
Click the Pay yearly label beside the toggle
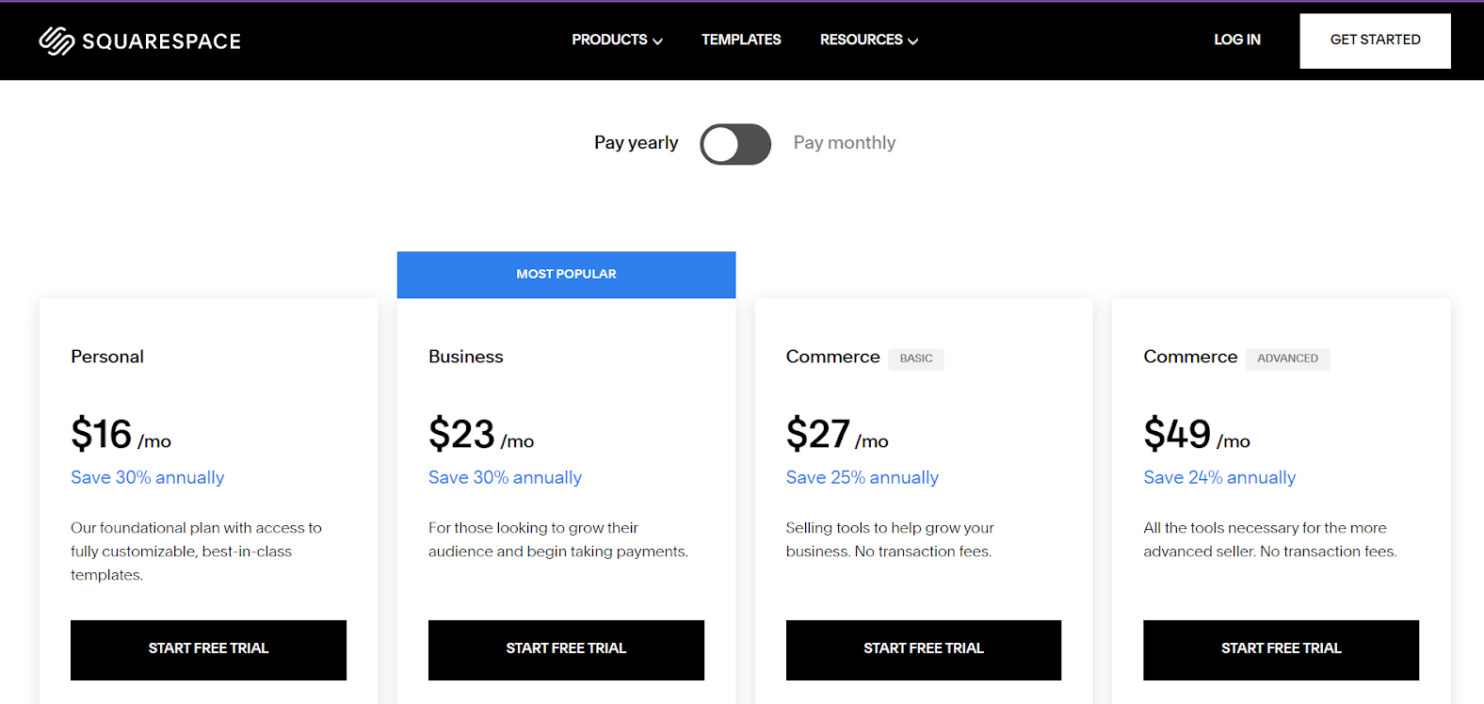[x=635, y=143]
